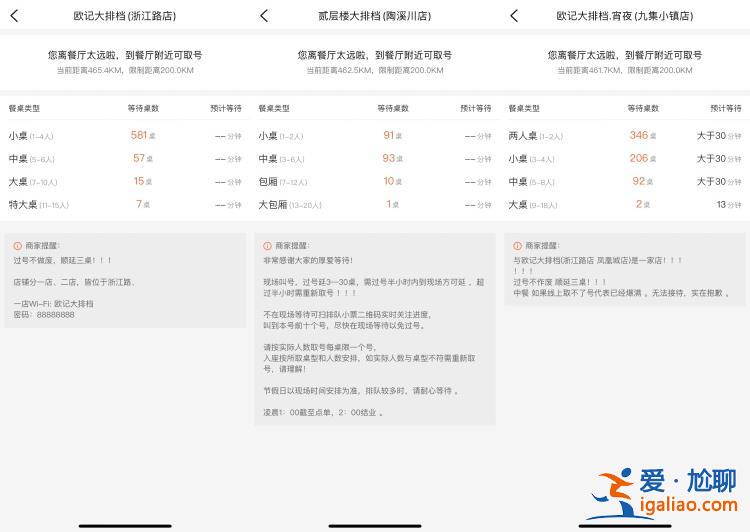
Task: Select 大桌 (9-18人) row in 九集小镇店
Action: [x=625, y=205]
